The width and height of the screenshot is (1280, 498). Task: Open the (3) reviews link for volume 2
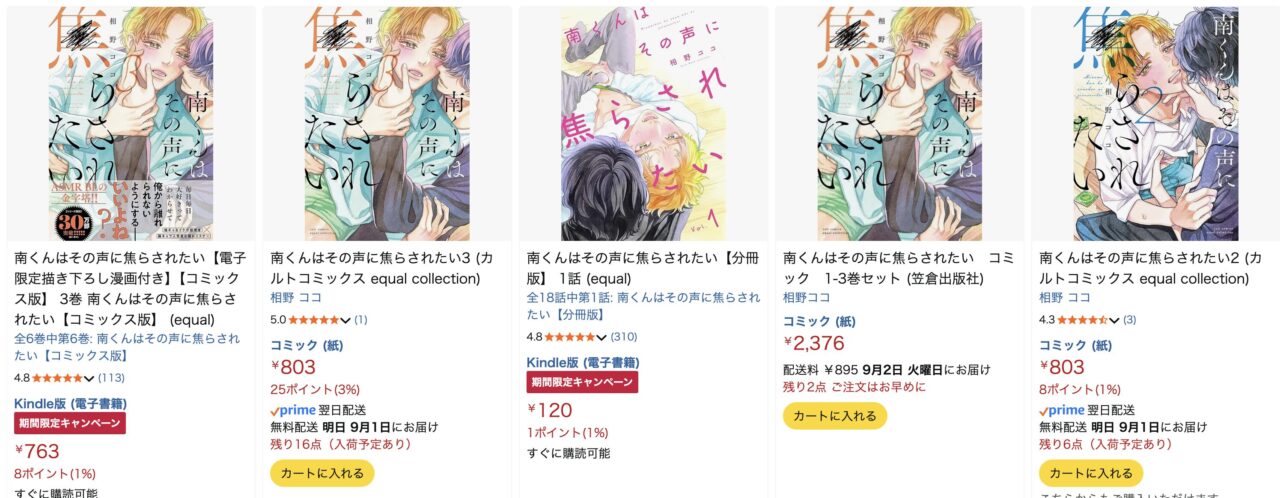[x=1129, y=320]
